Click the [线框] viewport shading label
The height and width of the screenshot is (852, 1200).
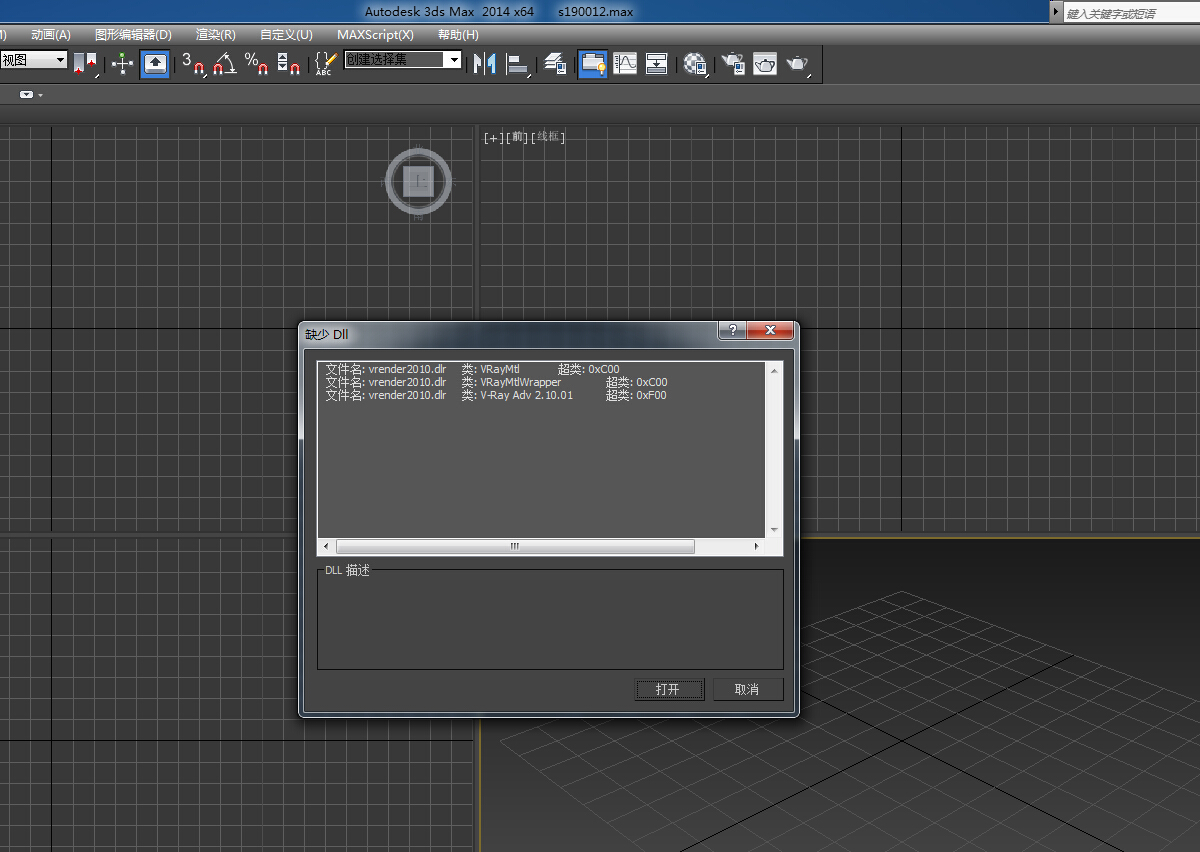pyautogui.click(x=548, y=138)
